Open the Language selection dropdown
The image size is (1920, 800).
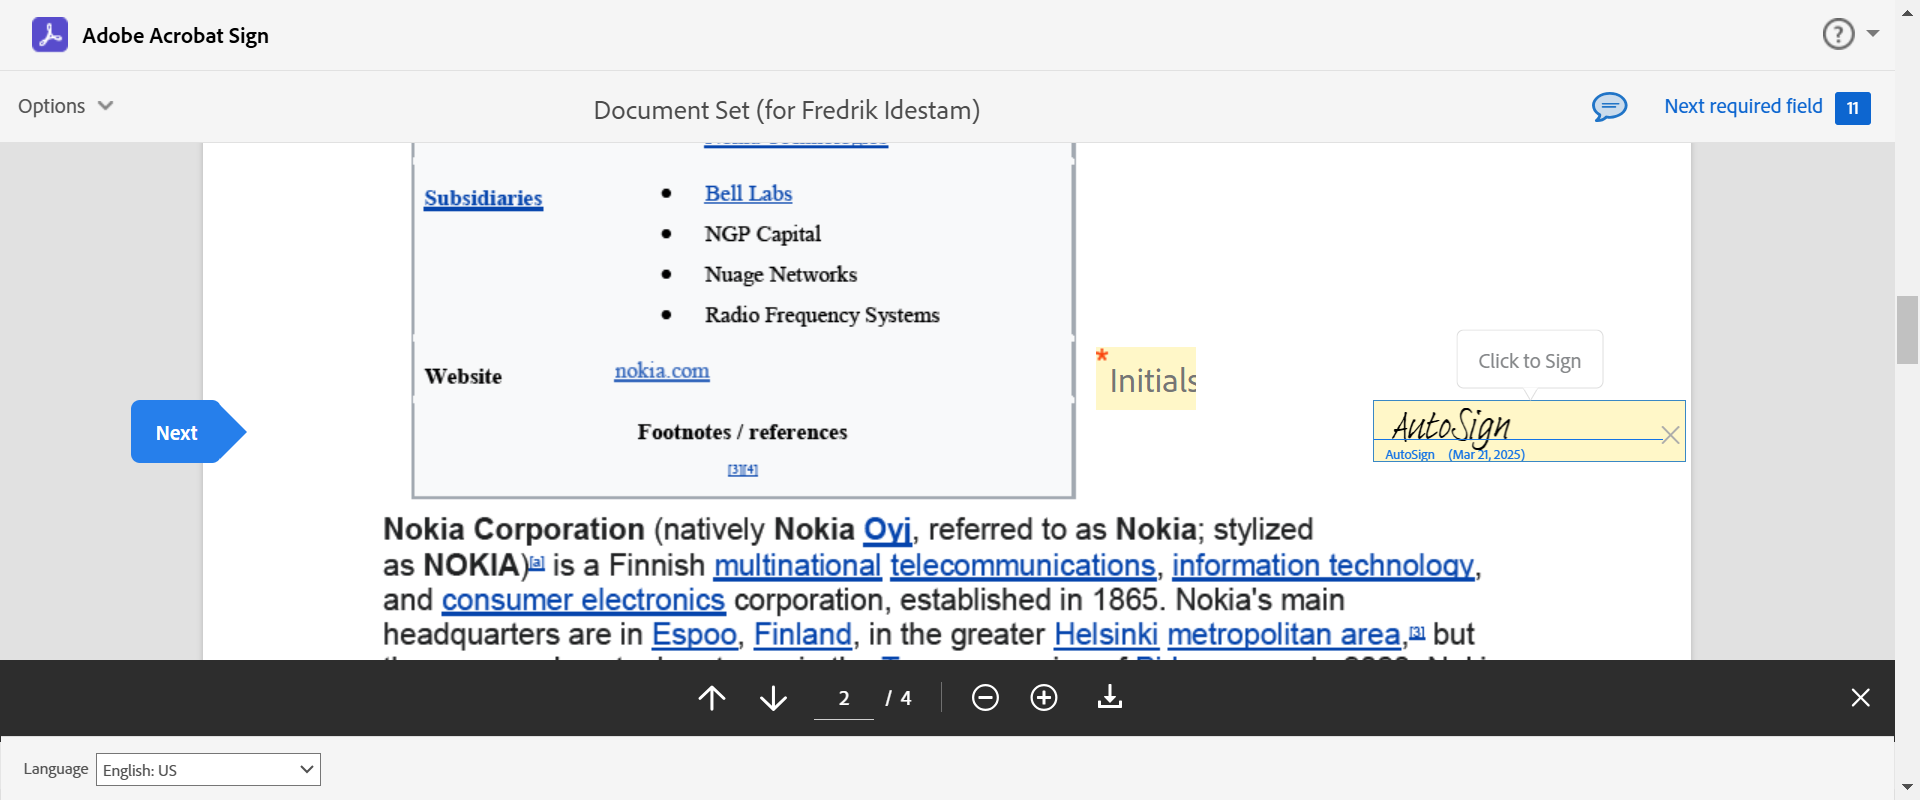coord(208,770)
